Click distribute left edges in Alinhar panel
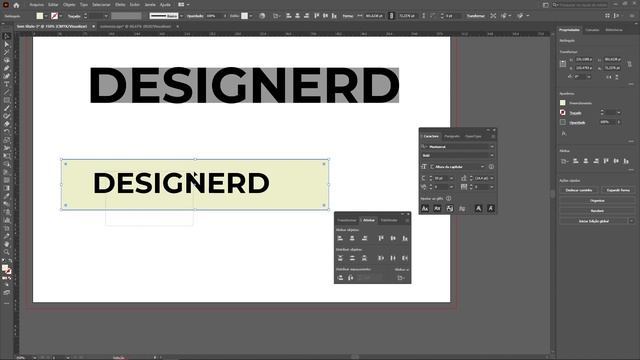Image resolution: width=640 pixels, height=360 pixels. 381,258
